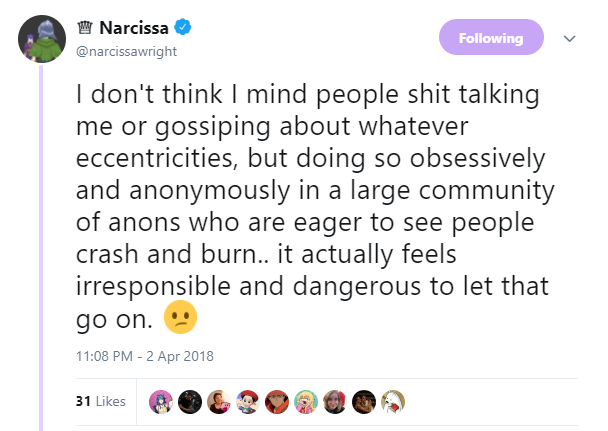The height and width of the screenshot is (431, 608).
Task: Click the blue verified badge
Action: click(183, 27)
